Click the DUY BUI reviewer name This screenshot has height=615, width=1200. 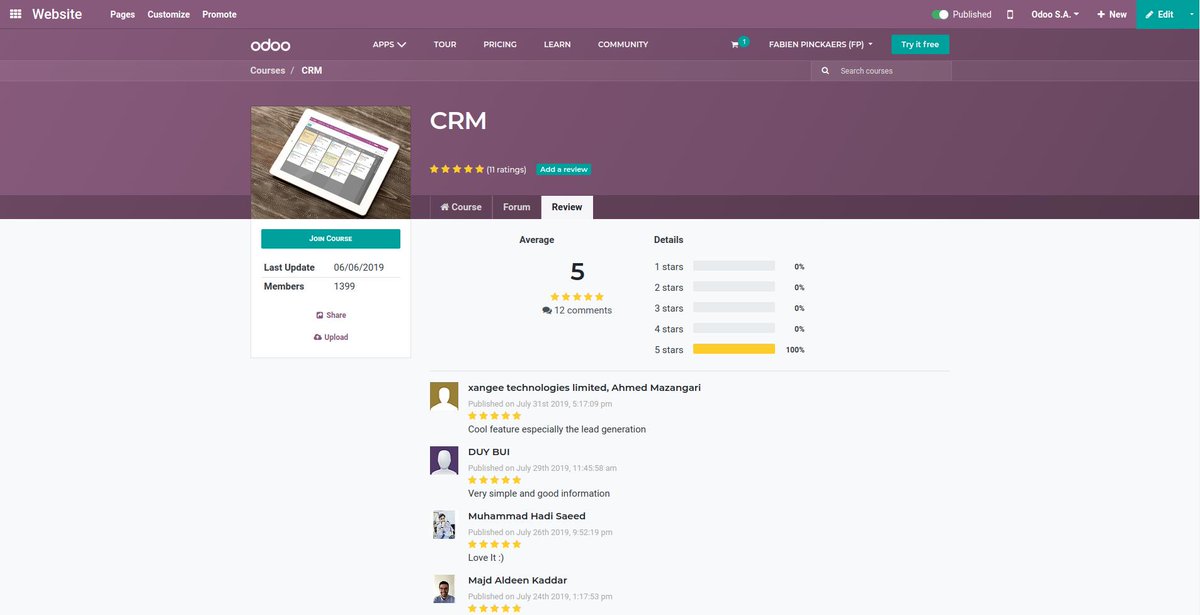pyautogui.click(x=489, y=452)
